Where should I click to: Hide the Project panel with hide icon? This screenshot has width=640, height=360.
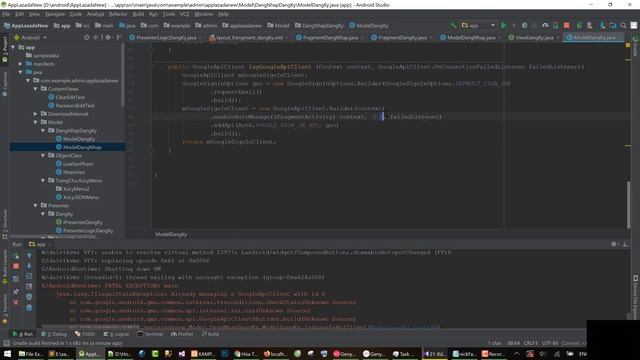coord(119,37)
